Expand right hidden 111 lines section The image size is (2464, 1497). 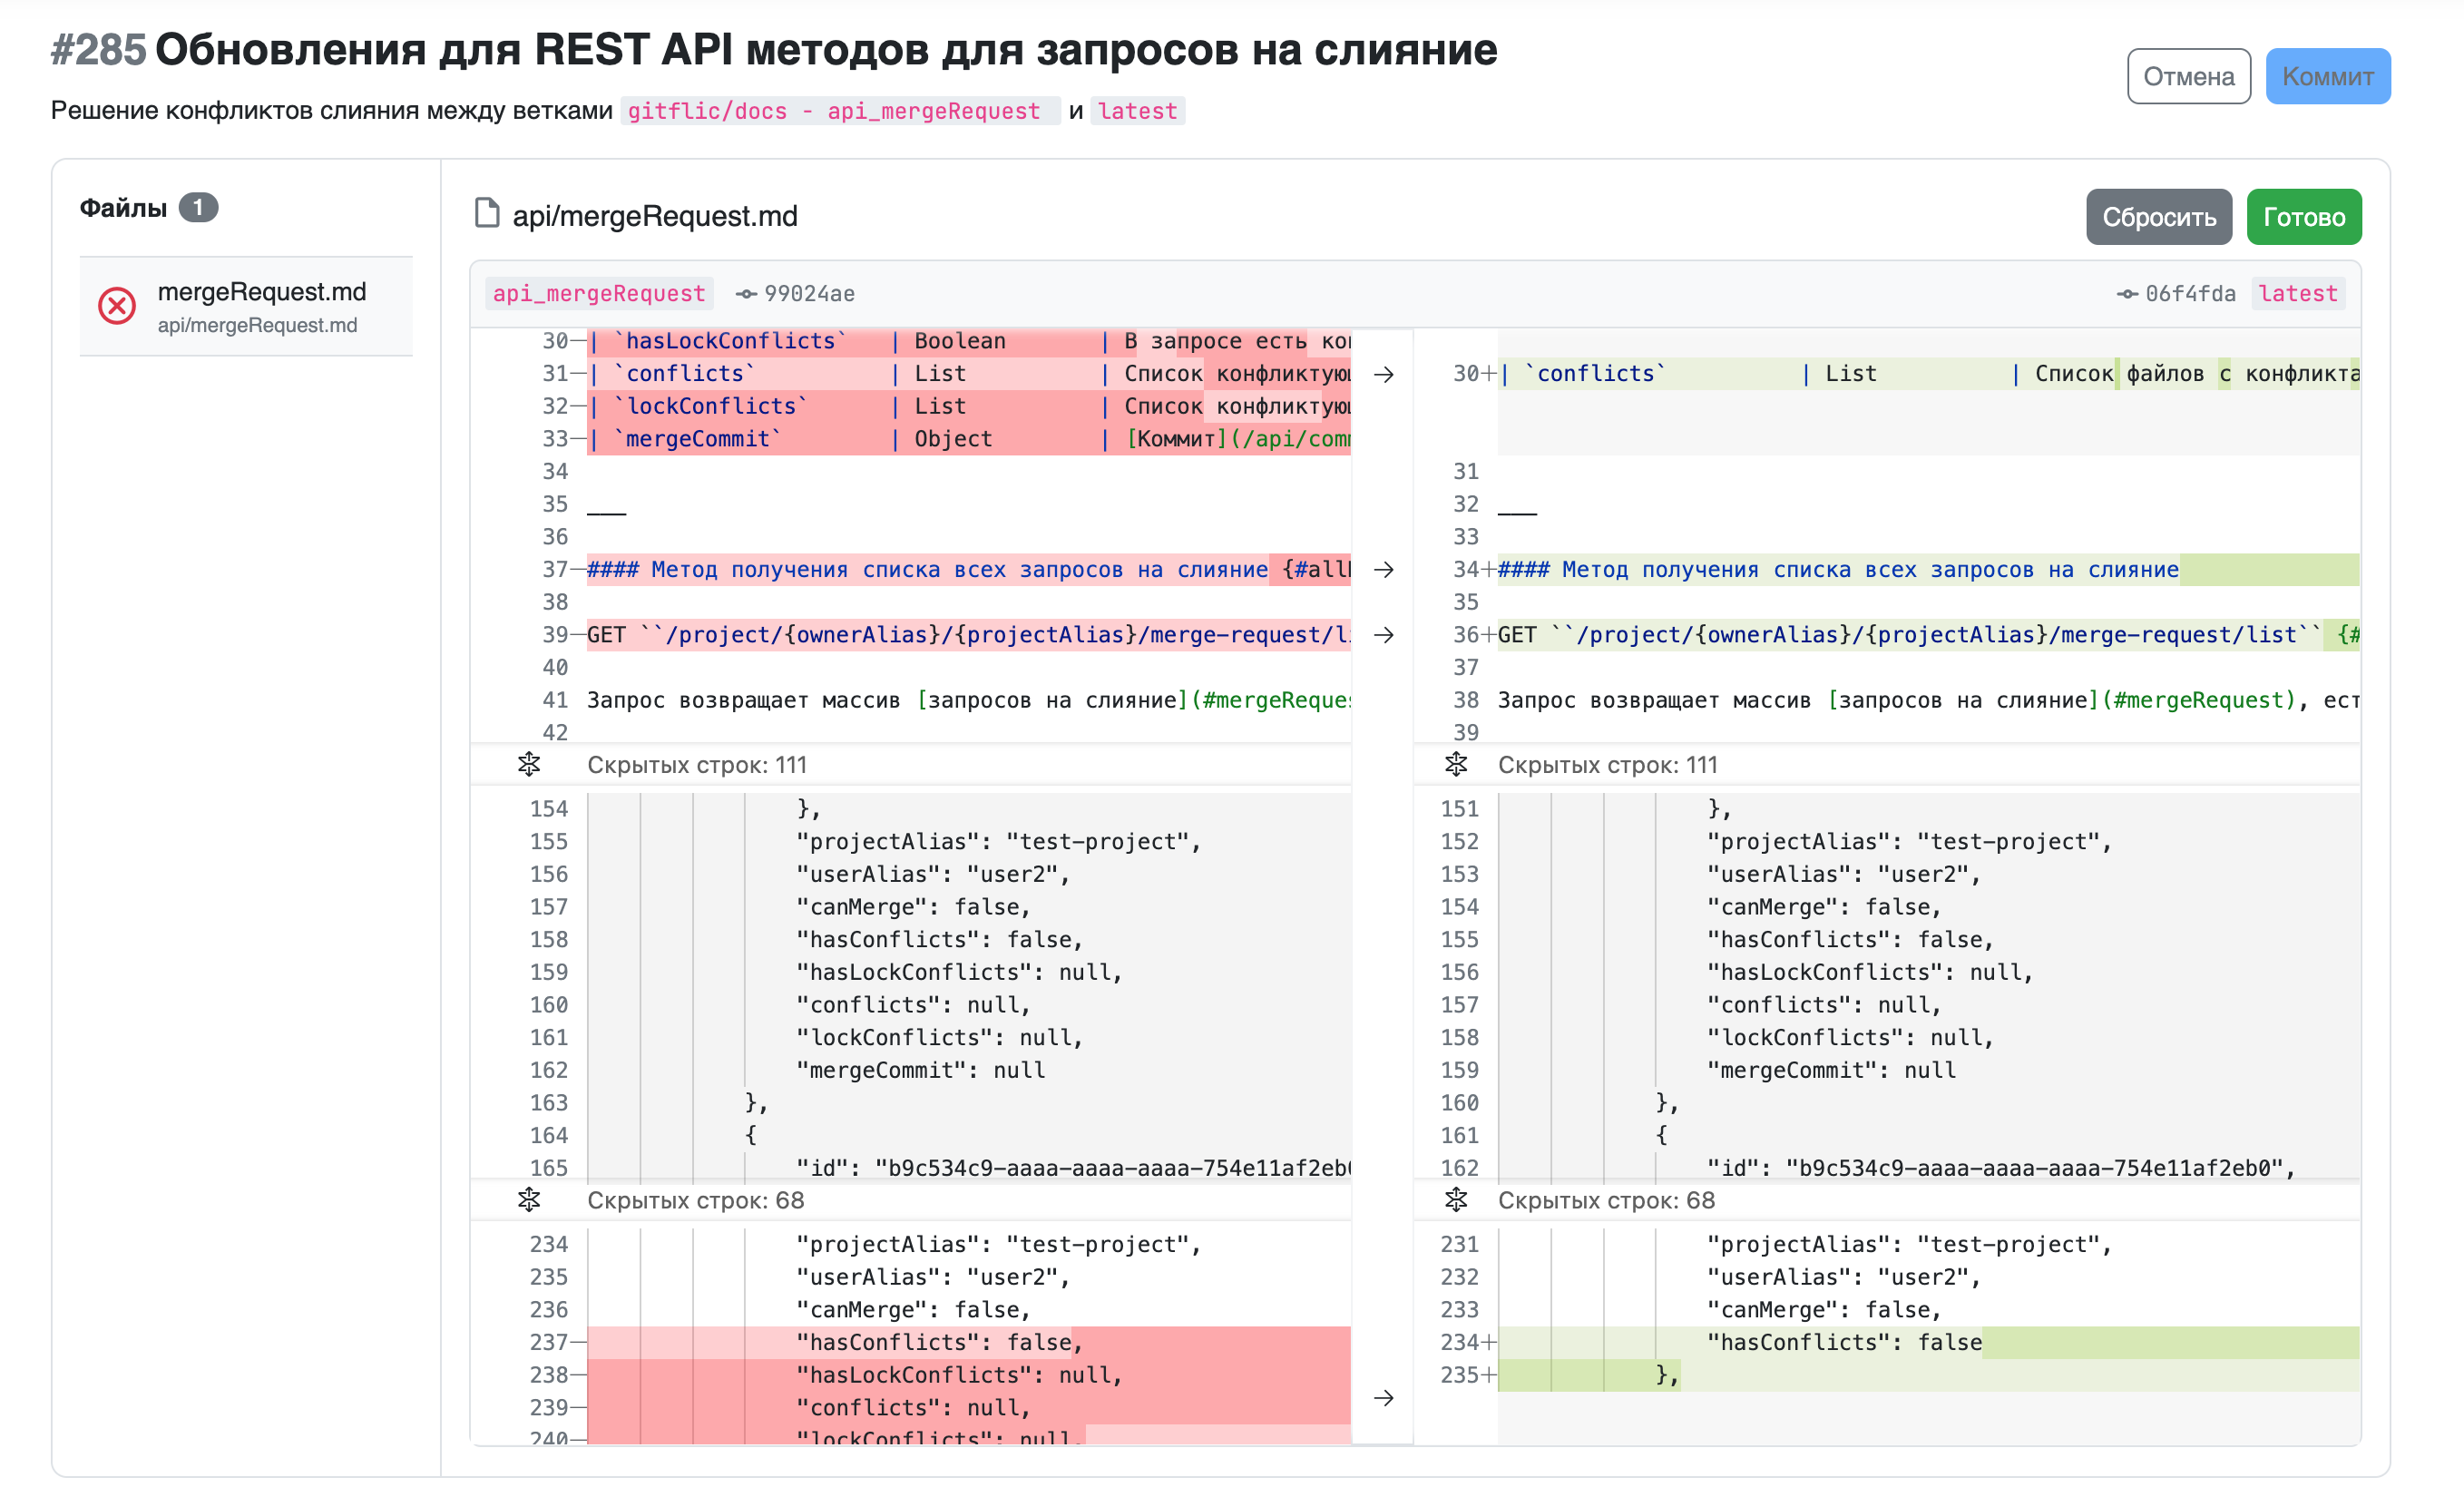[1456, 765]
